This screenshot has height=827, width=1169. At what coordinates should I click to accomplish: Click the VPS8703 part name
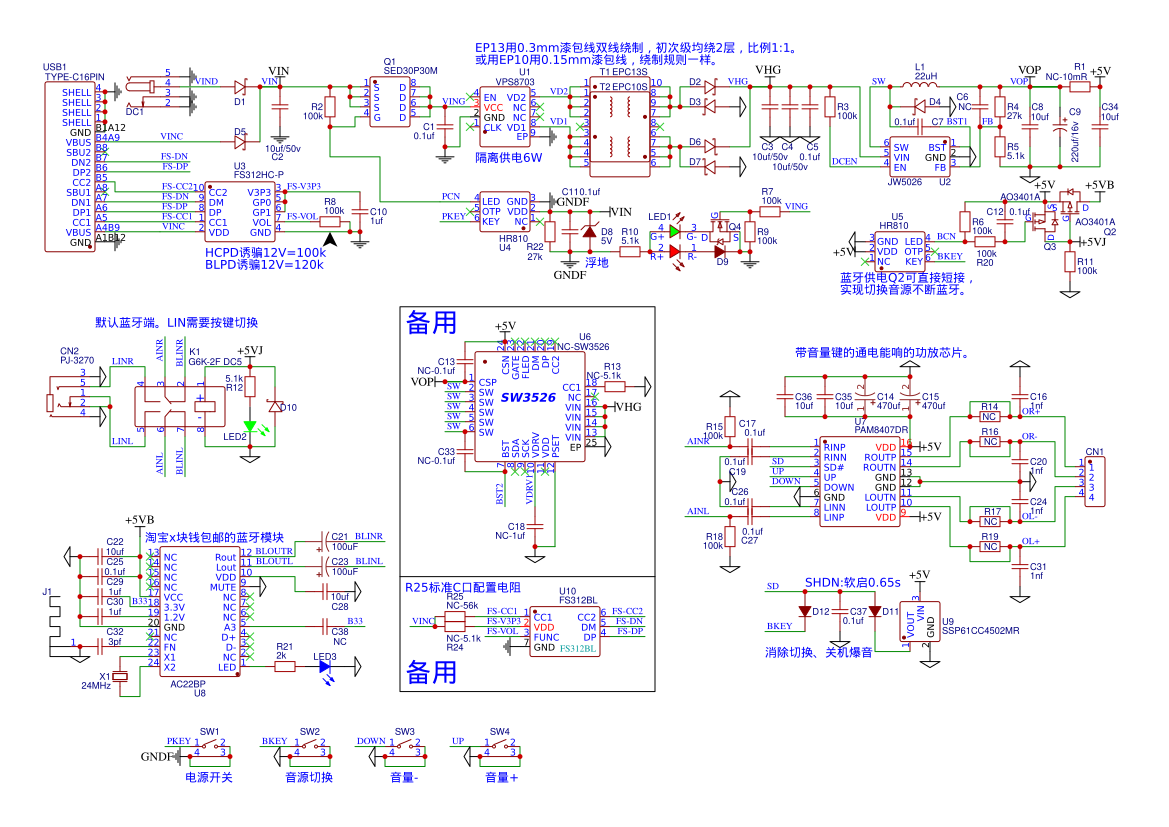click(515, 82)
